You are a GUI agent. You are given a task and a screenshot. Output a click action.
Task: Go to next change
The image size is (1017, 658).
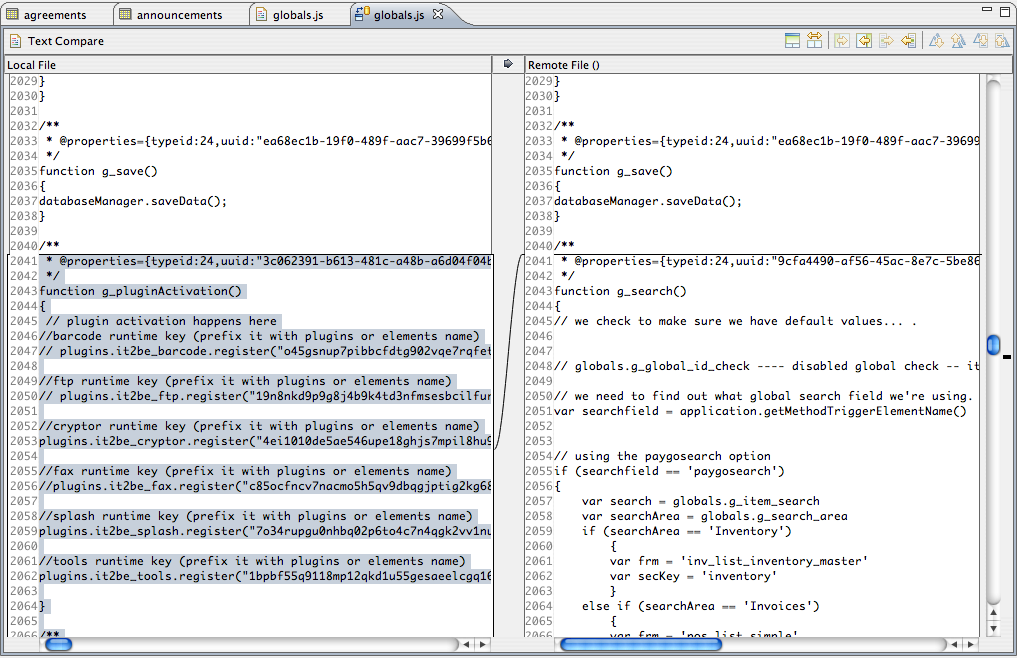[980, 40]
